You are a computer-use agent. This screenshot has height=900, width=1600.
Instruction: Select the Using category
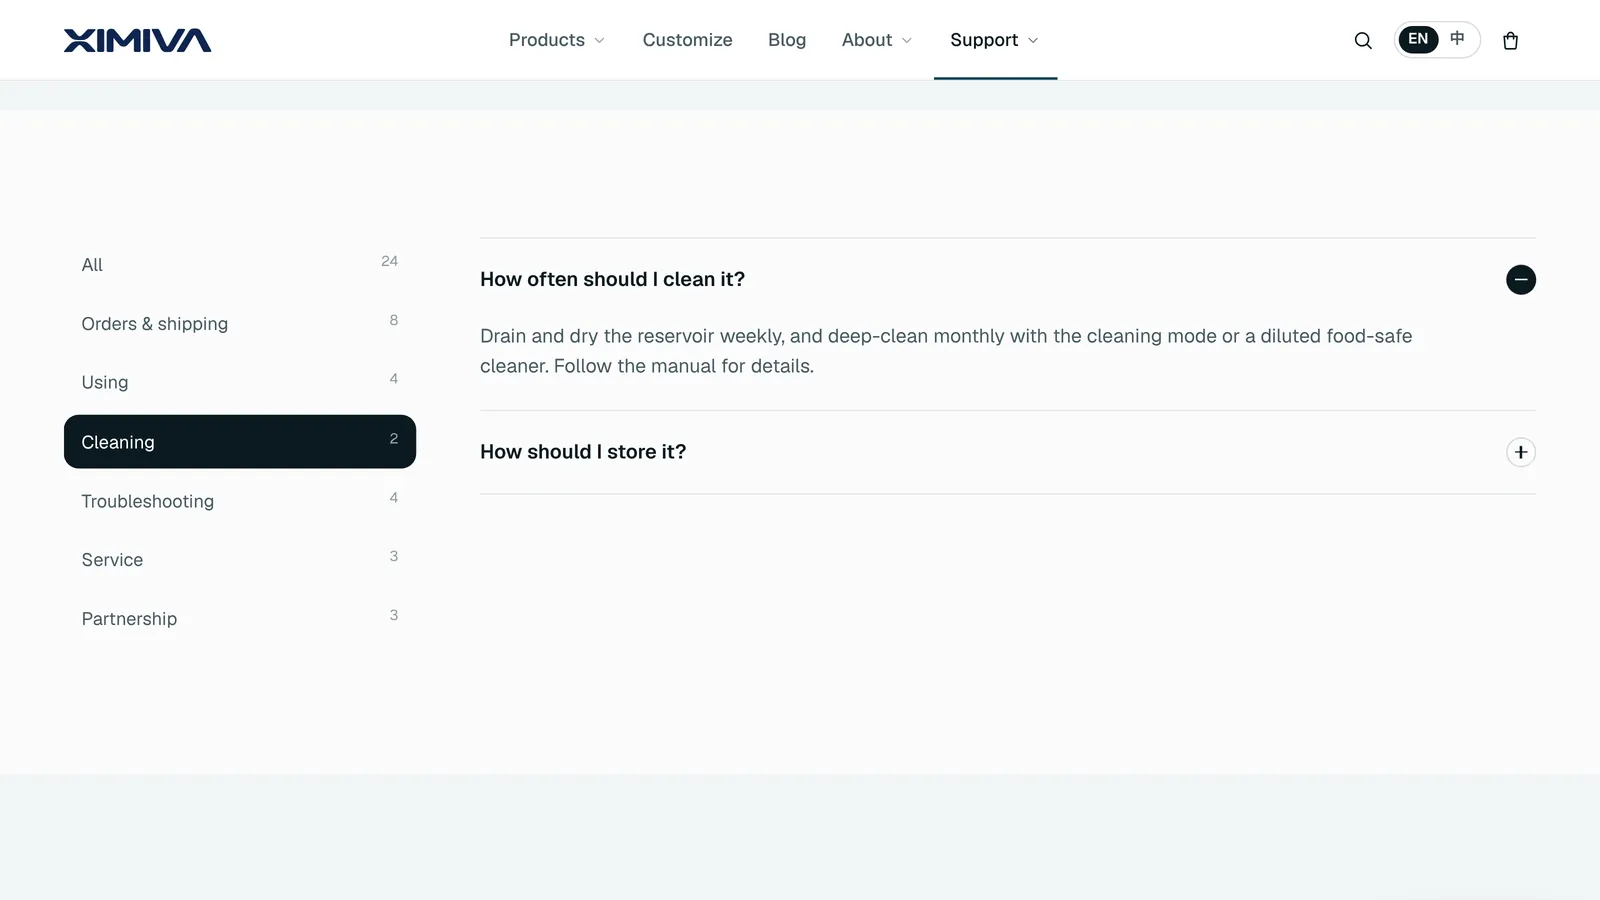coord(240,382)
